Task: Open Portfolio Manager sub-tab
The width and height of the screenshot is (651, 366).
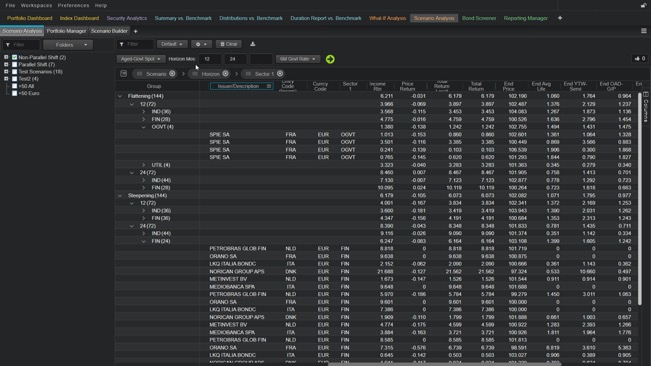Action: (x=66, y=31)
